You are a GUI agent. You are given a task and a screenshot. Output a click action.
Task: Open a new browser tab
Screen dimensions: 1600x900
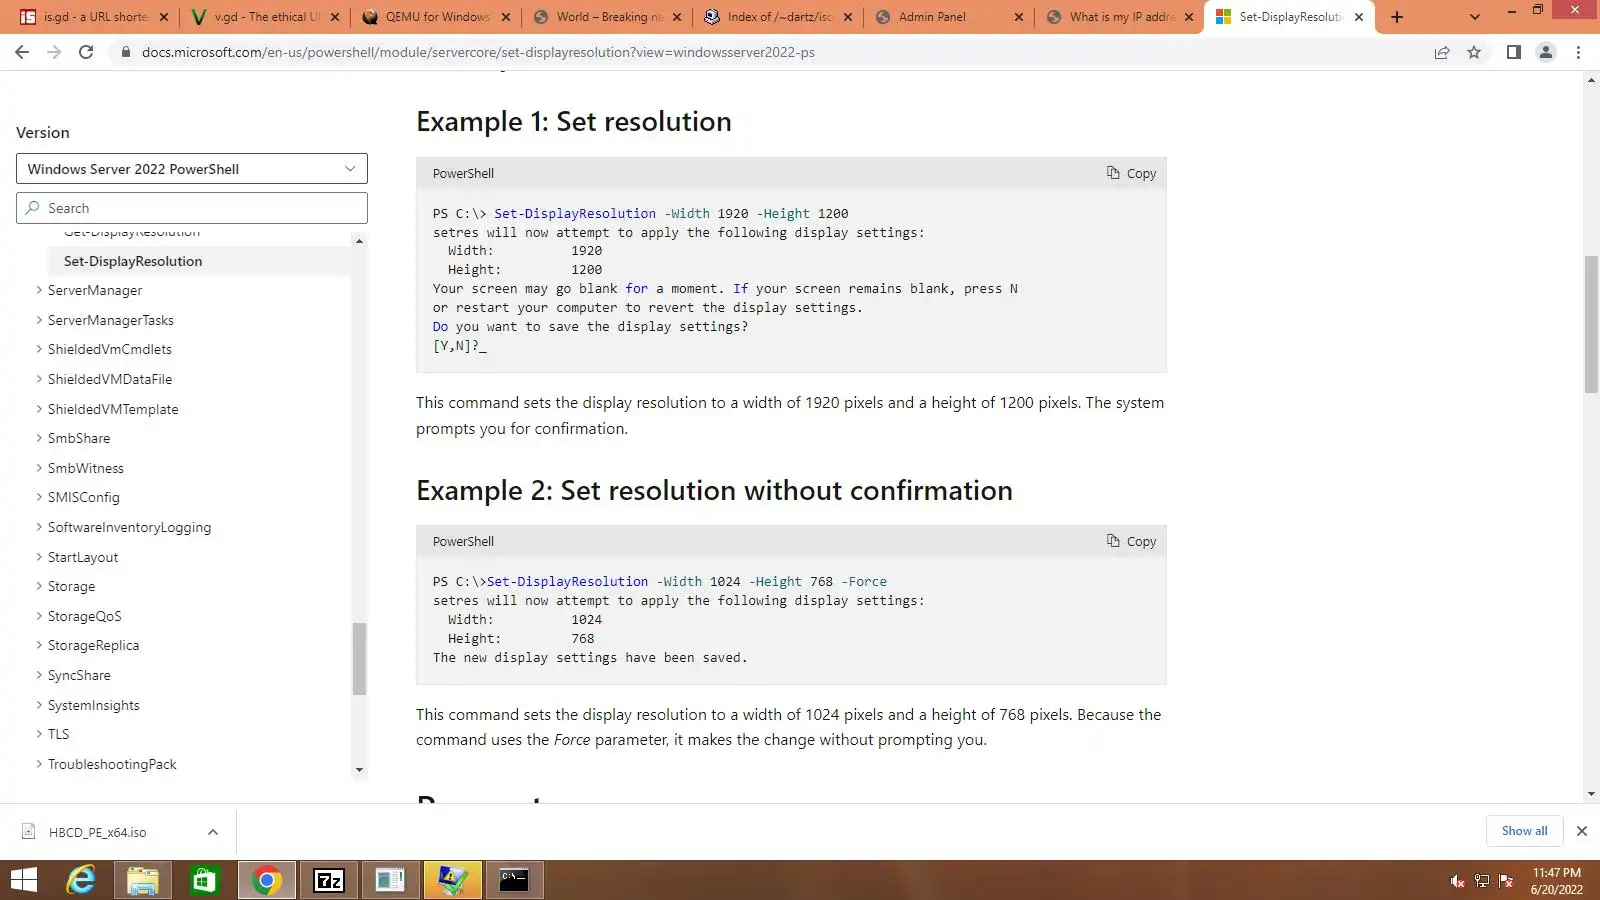(1397, 17)
